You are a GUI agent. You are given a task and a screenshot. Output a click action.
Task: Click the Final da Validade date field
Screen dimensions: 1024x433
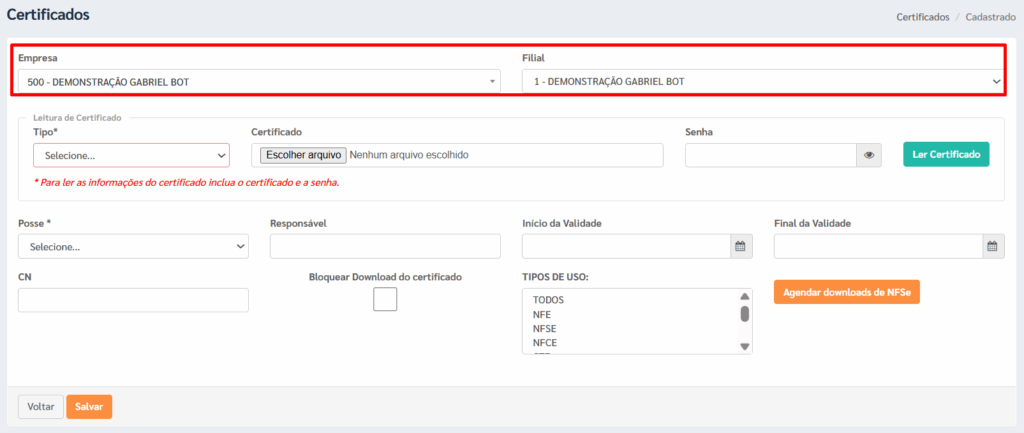point(878,246)
